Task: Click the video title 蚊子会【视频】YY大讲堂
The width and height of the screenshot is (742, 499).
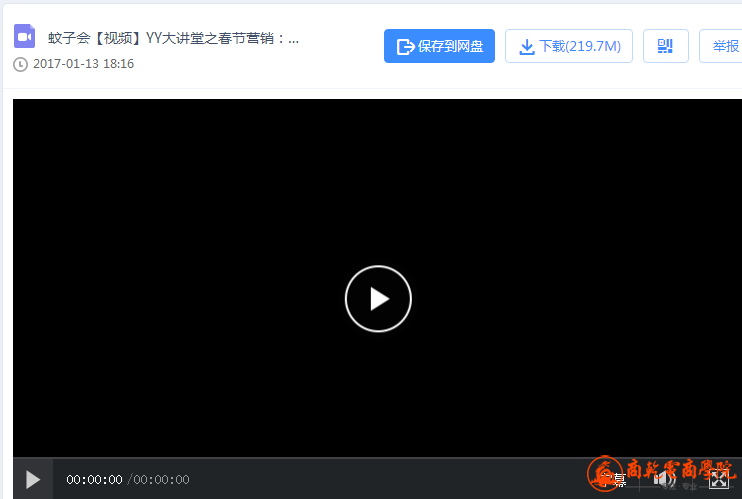Action: coord(173,38)
